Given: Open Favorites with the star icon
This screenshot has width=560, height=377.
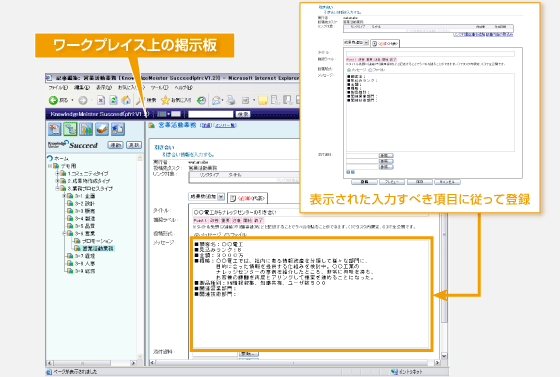Looking at the screenshot, I should click(165, 100).
